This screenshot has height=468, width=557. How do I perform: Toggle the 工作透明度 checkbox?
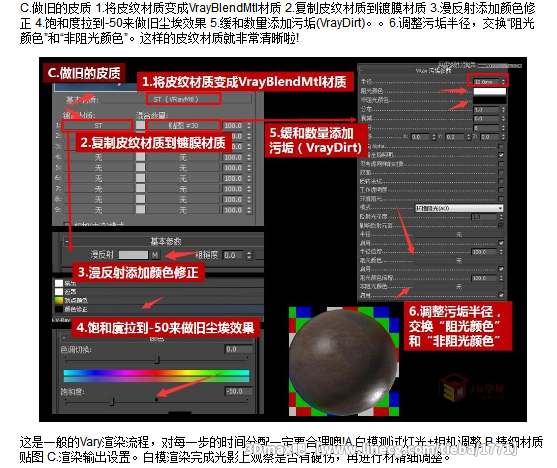point(501,190)
